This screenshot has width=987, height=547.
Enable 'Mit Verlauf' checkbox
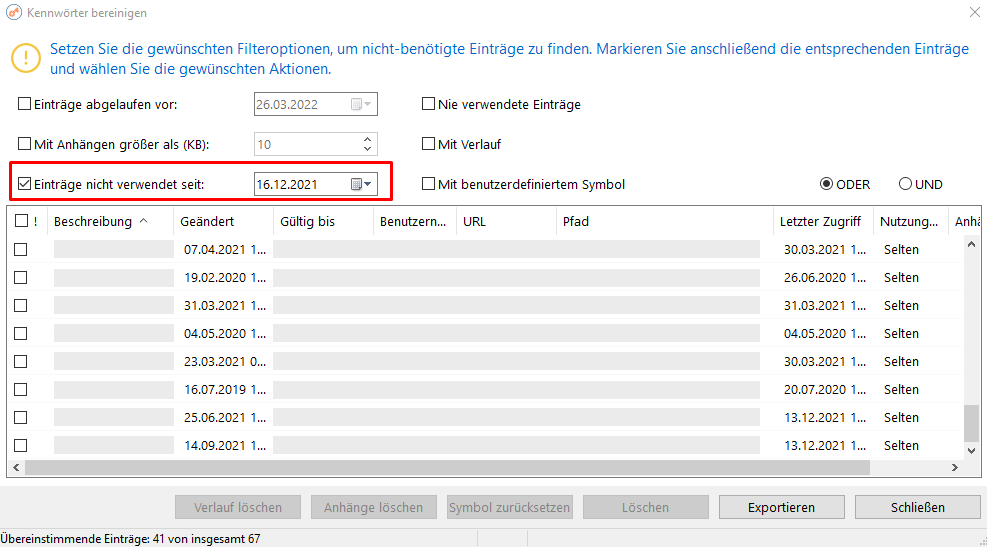click(x=429, y=144)
